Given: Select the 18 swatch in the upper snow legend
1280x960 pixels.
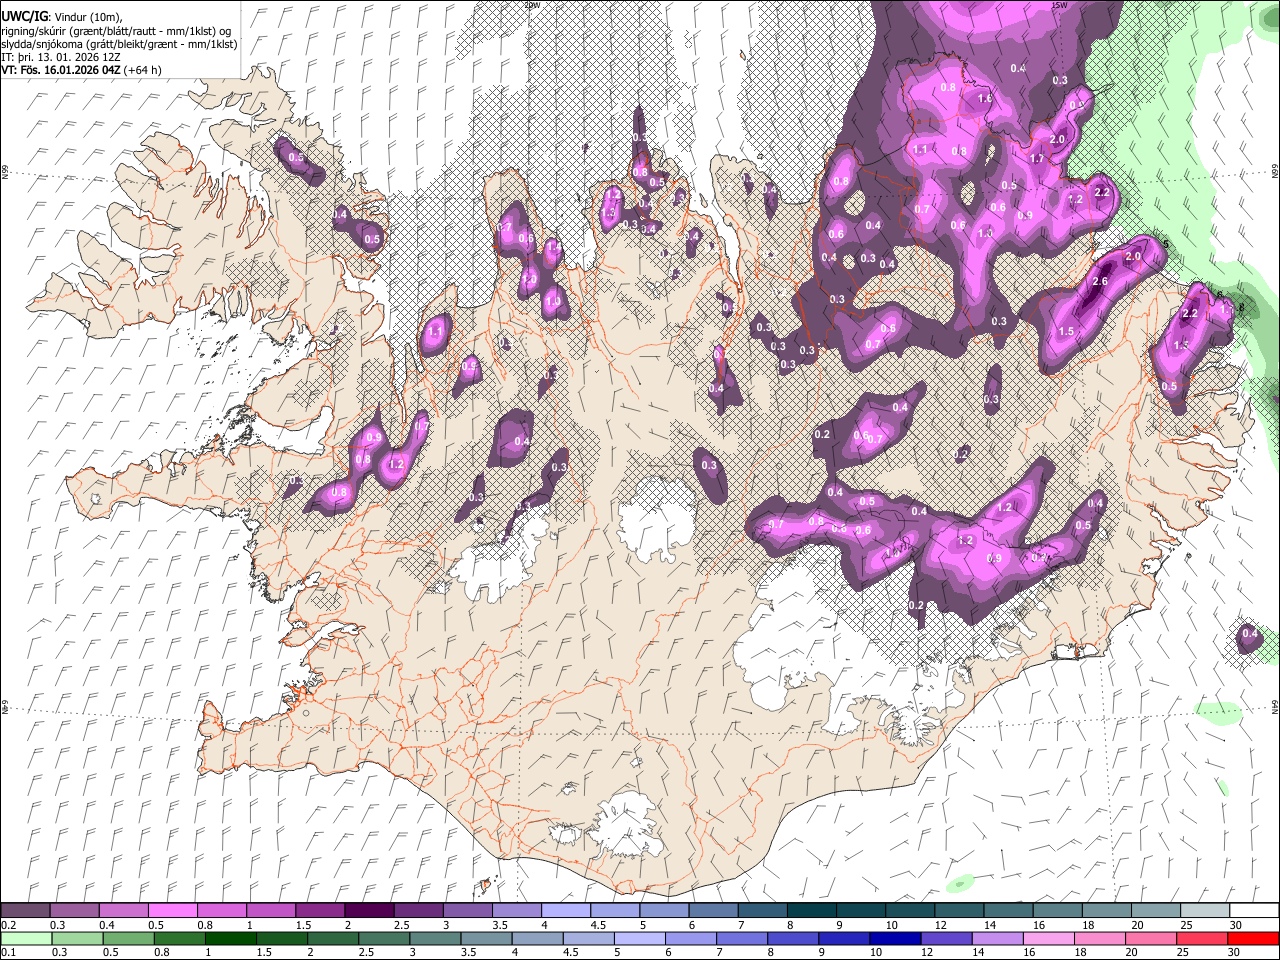Looking at the screenshot, I should coord(1106,911).
